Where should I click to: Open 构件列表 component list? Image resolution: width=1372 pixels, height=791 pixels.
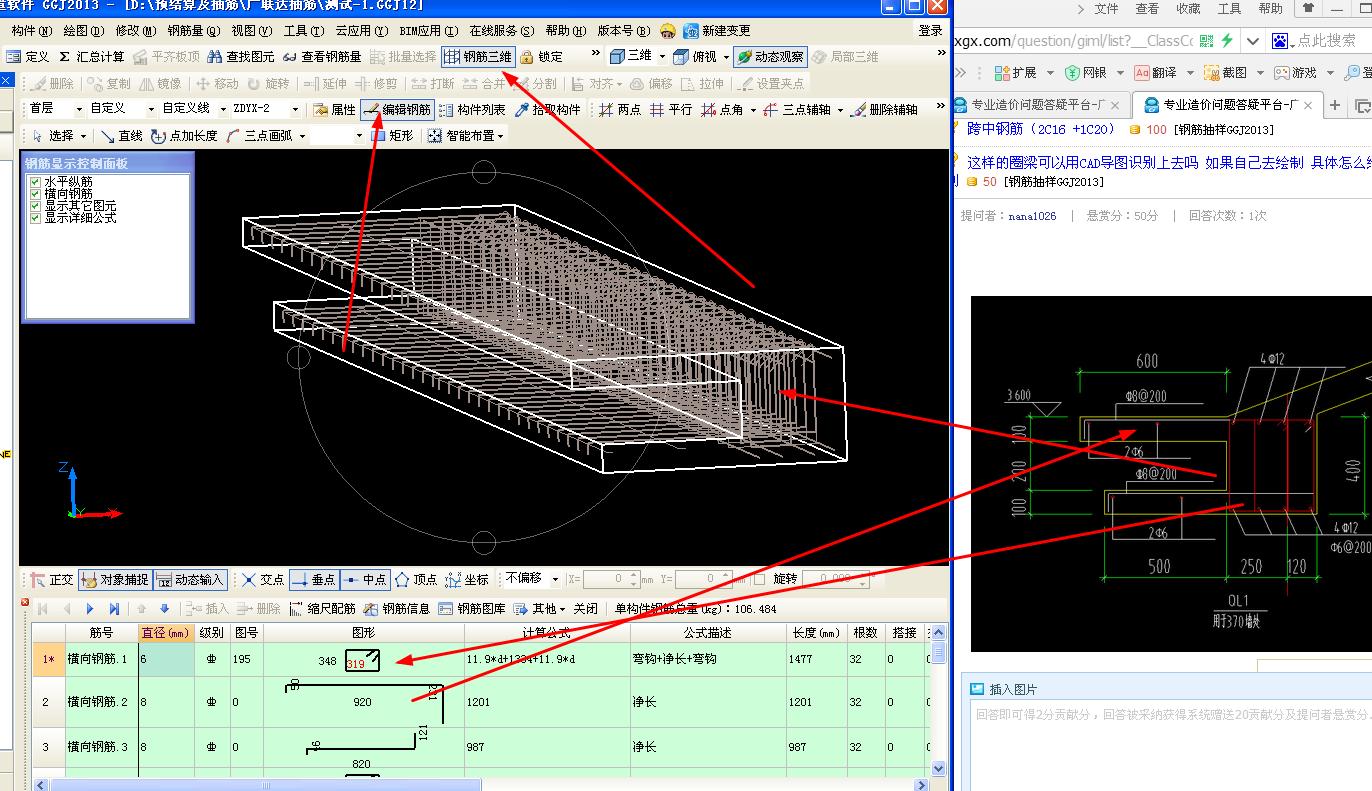[x=472, y=110]
